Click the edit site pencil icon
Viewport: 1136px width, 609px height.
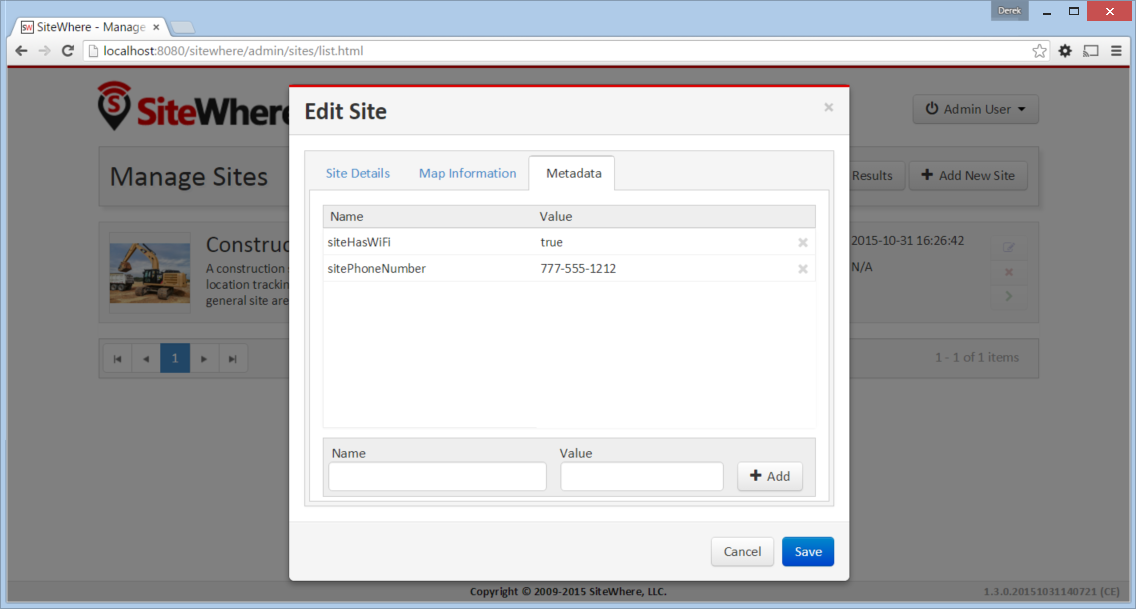pyautogui.click(x=1008, y=248)
